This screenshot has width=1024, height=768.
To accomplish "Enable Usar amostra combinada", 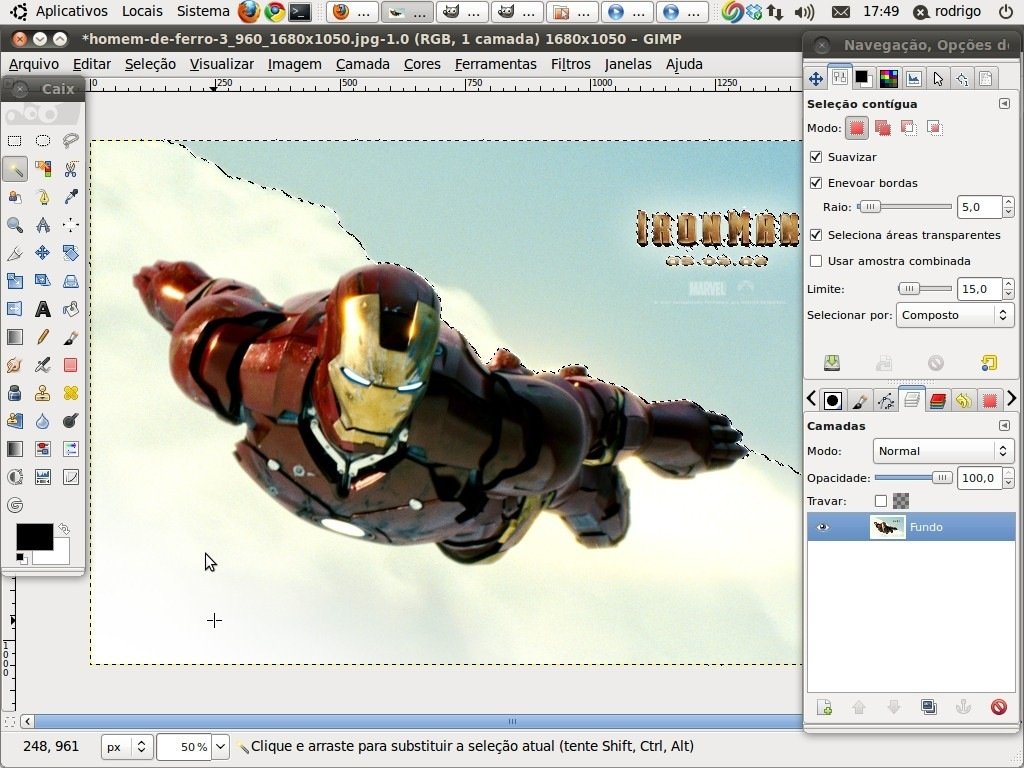I will pyautogui.click(x=816, y=261).
